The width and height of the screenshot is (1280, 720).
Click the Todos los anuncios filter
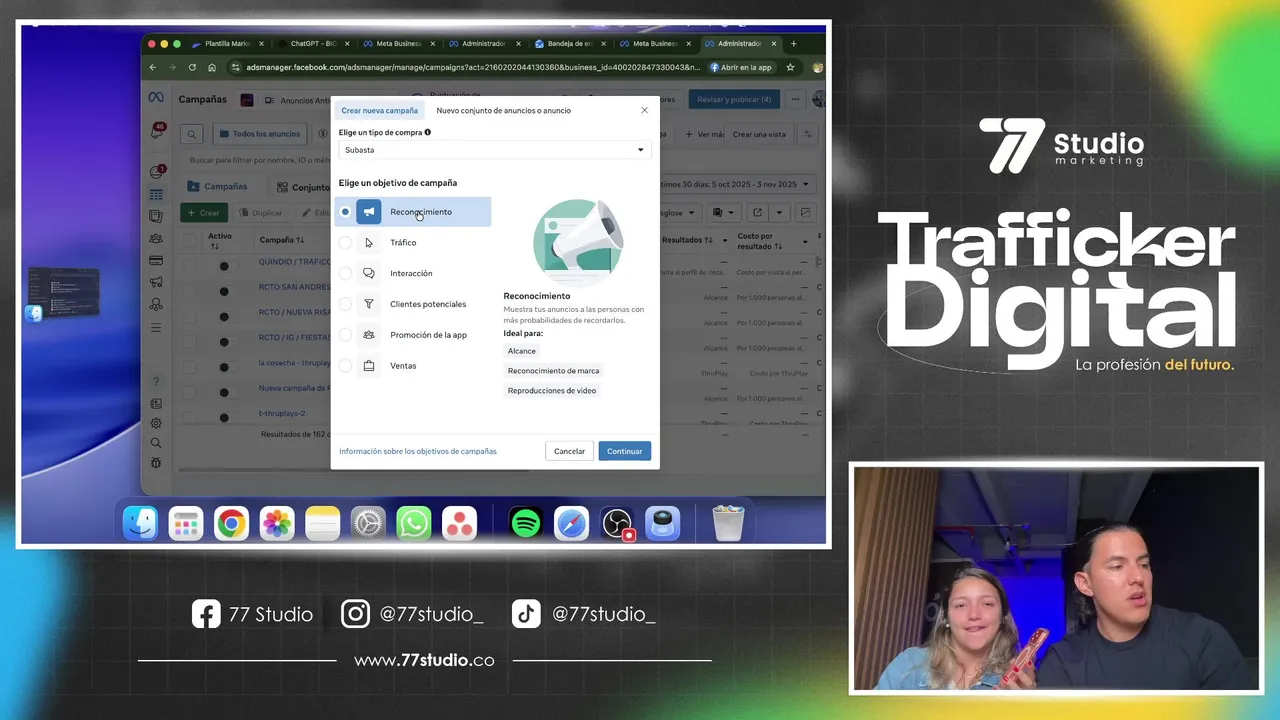tap(258, 134)
